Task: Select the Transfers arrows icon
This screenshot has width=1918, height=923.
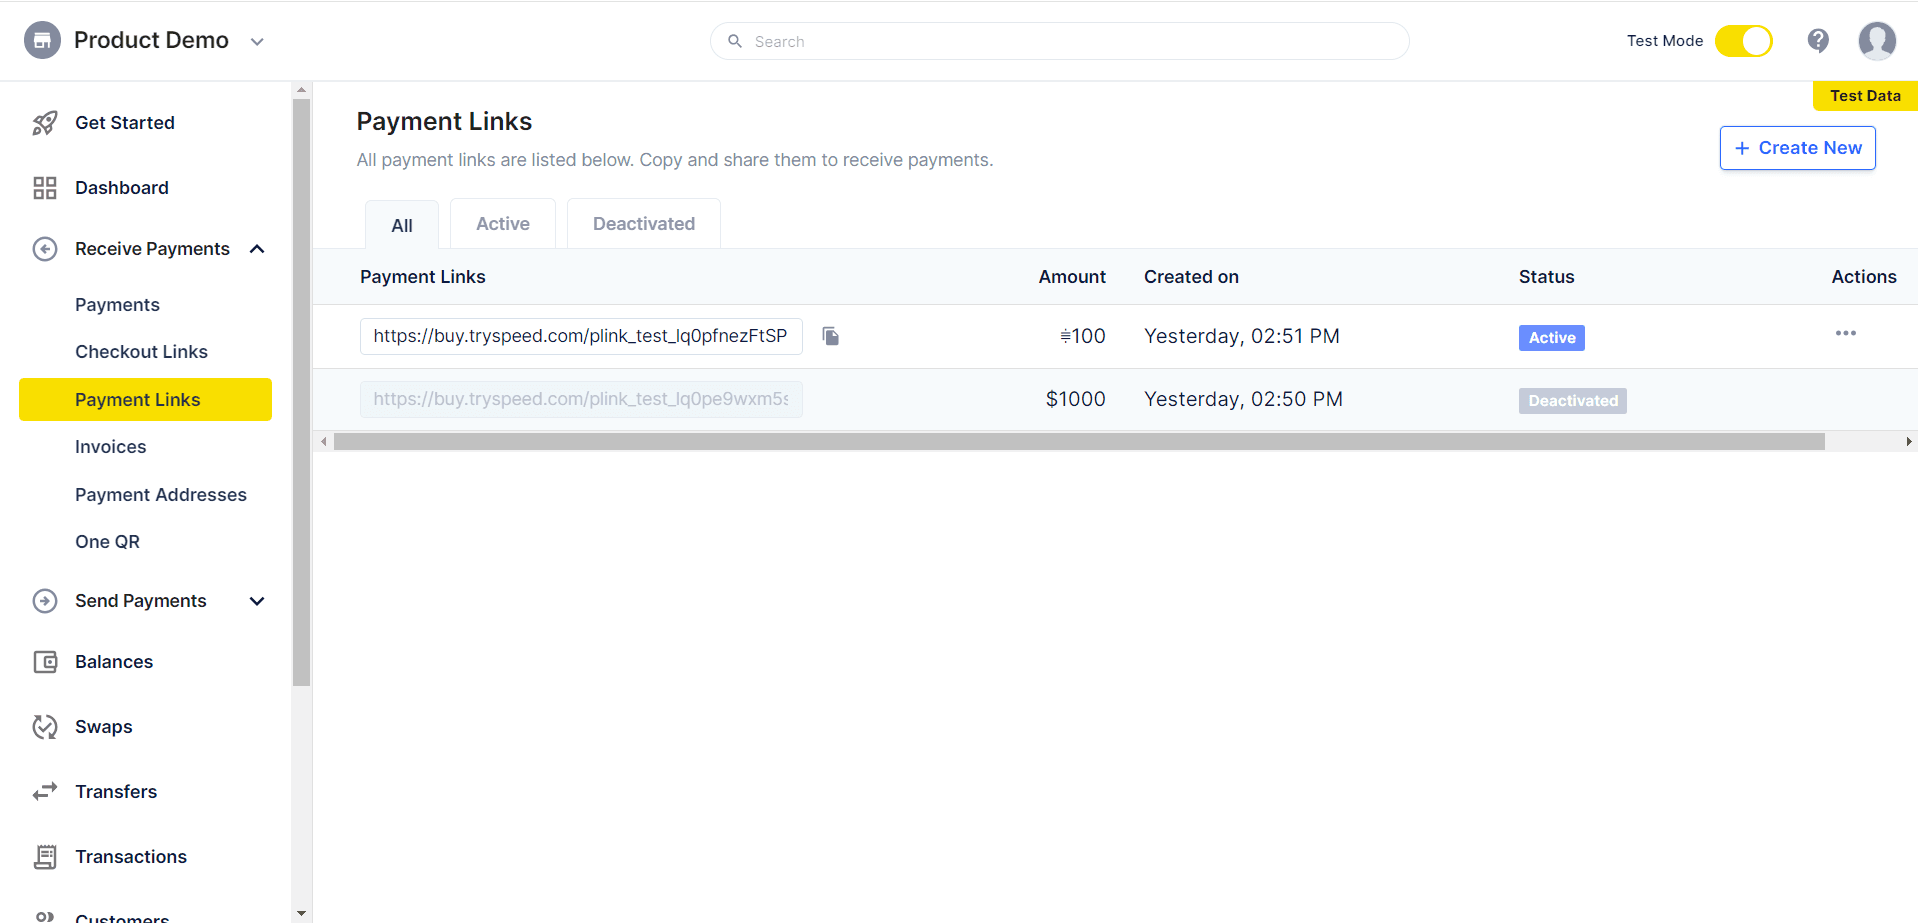Action: click(x=45, y=791)
